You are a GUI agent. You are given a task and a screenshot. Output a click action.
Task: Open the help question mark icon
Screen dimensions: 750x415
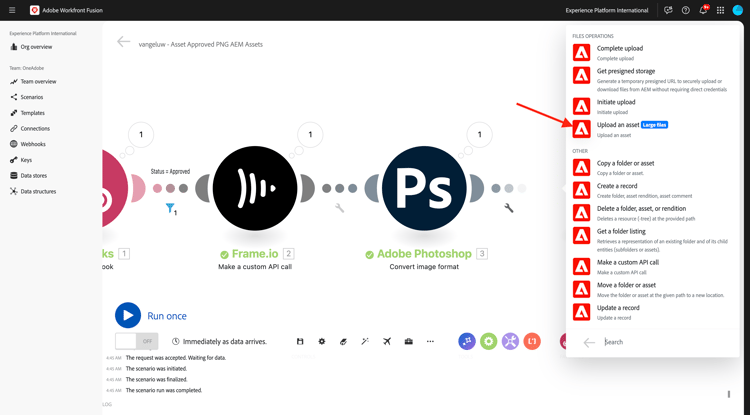pyautogui.click(x=685, y=10)
